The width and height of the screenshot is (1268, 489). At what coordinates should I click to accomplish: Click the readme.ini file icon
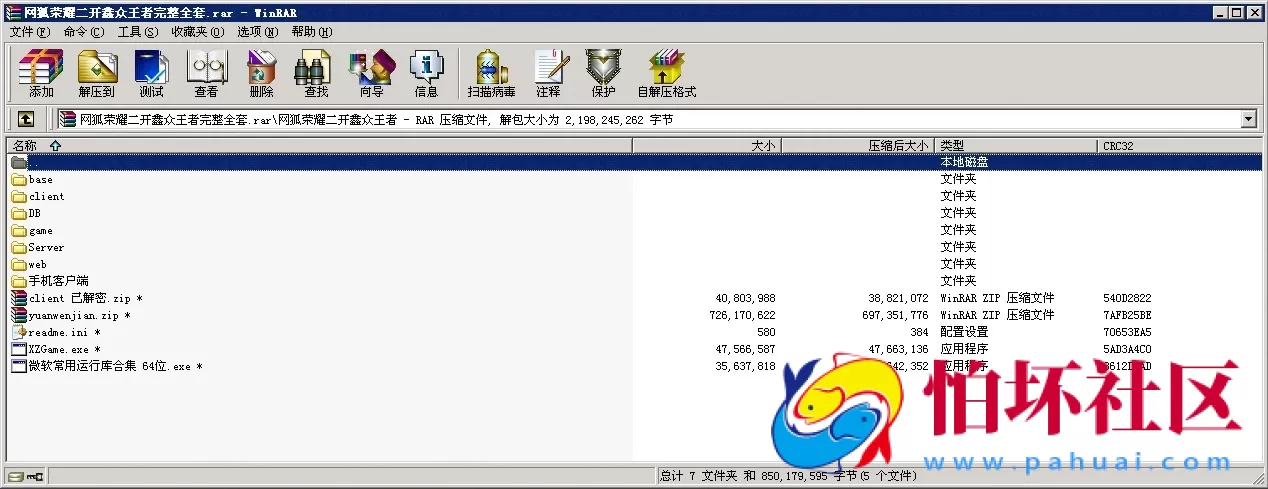(x=19, y=333)
